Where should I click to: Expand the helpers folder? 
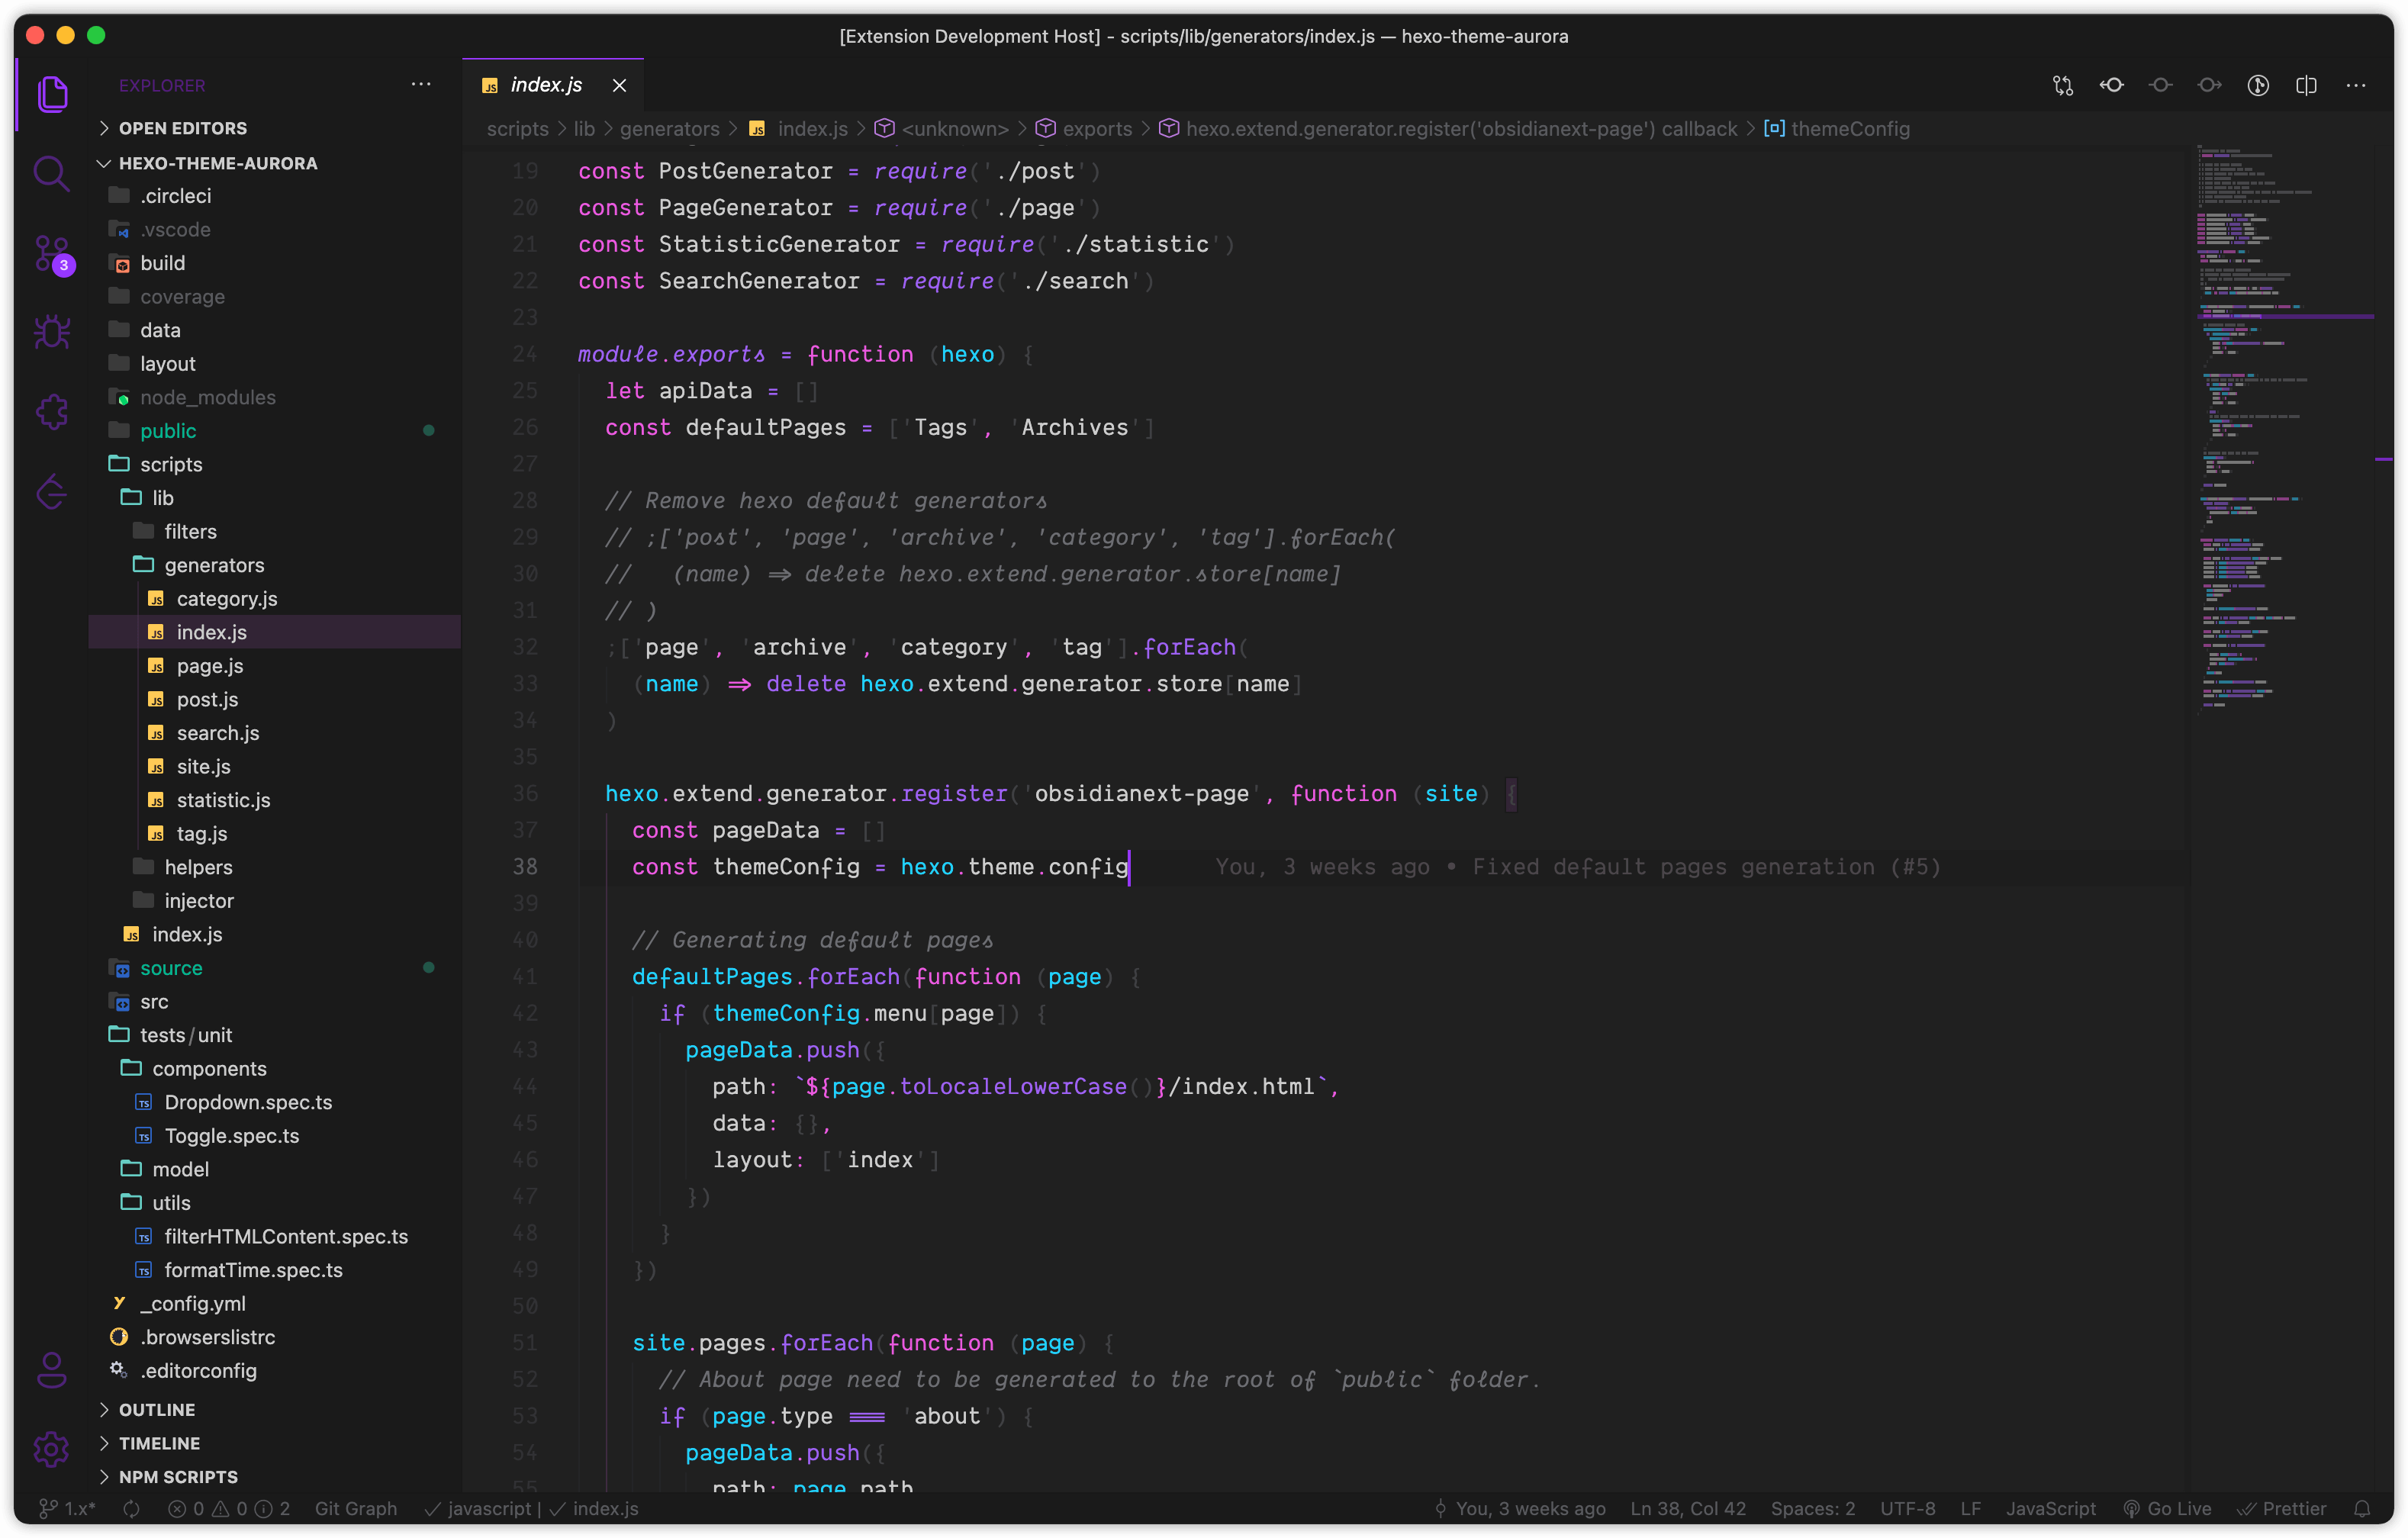[x=275, y=867]
